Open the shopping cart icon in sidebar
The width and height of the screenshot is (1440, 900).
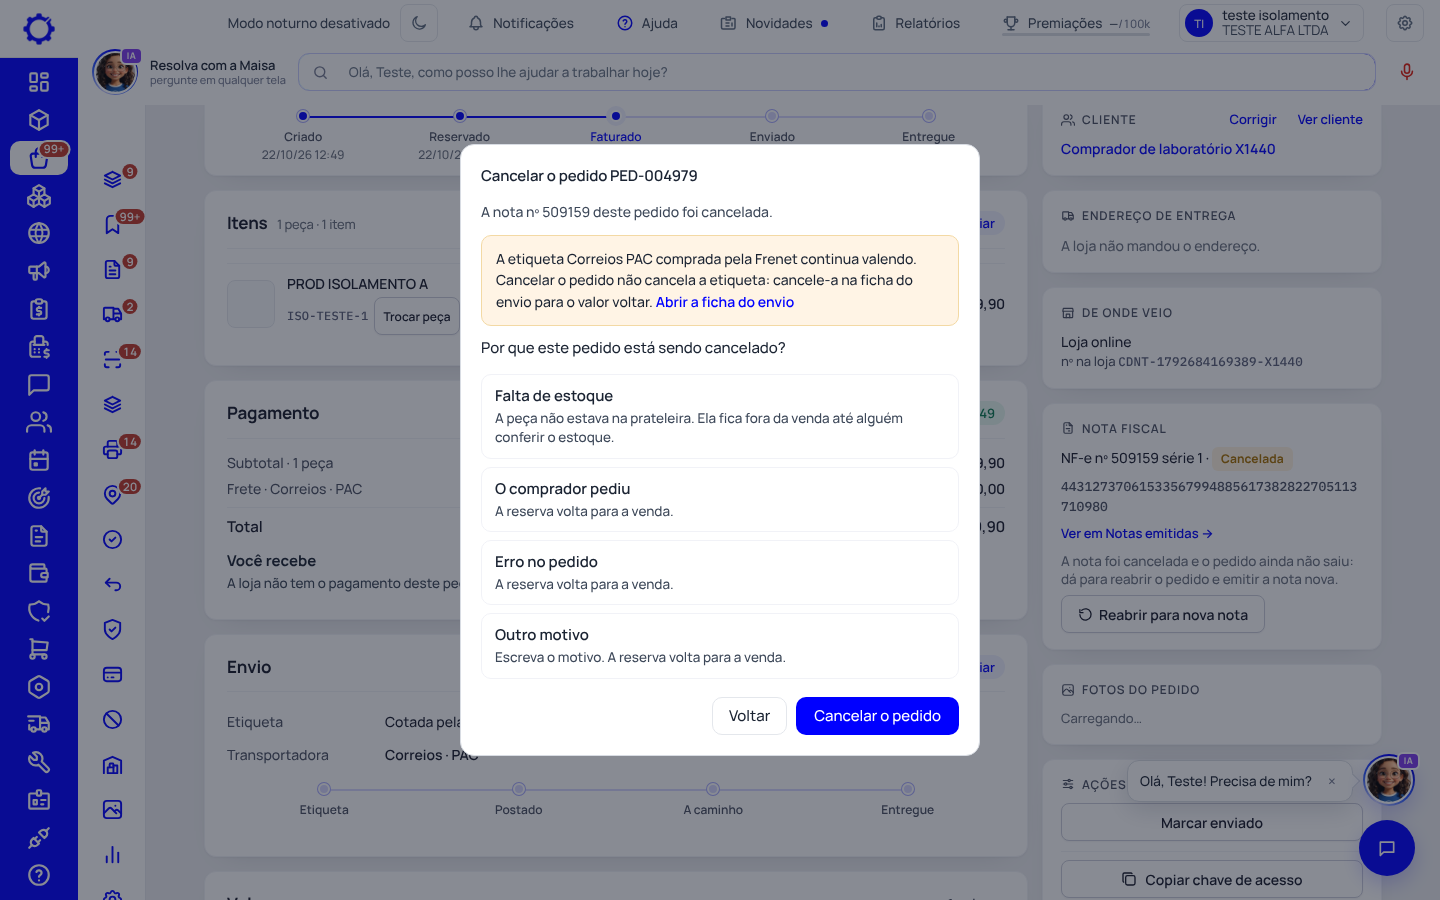click(x=39, y=649)
